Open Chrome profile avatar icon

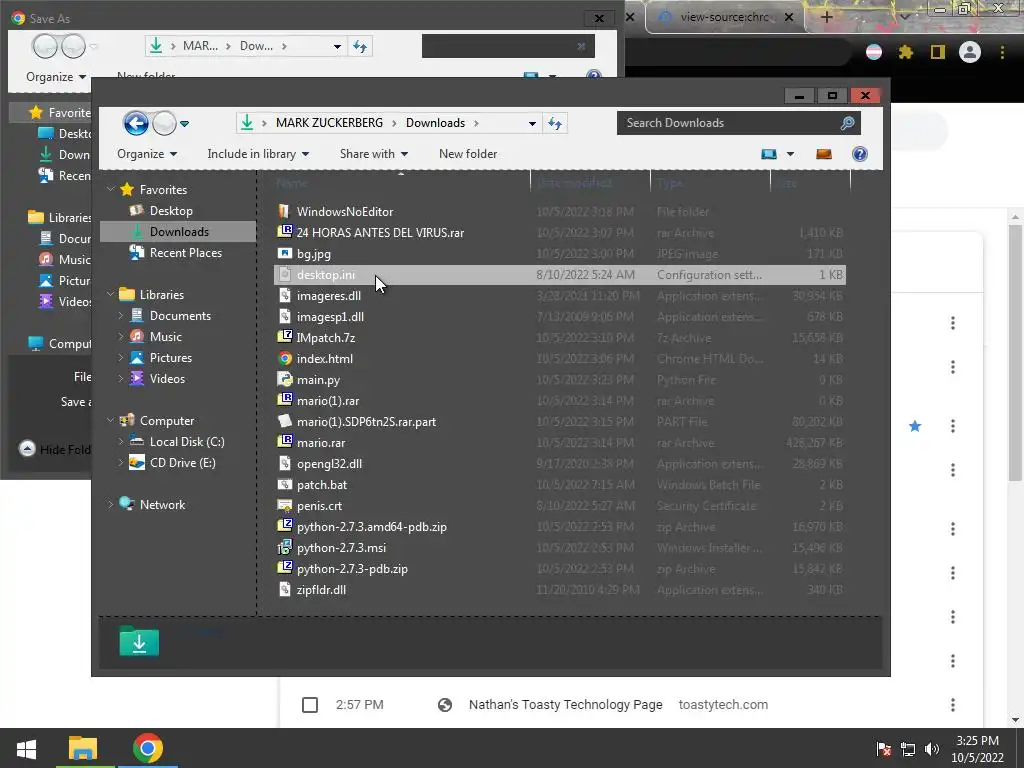click(x=970, y=52)
